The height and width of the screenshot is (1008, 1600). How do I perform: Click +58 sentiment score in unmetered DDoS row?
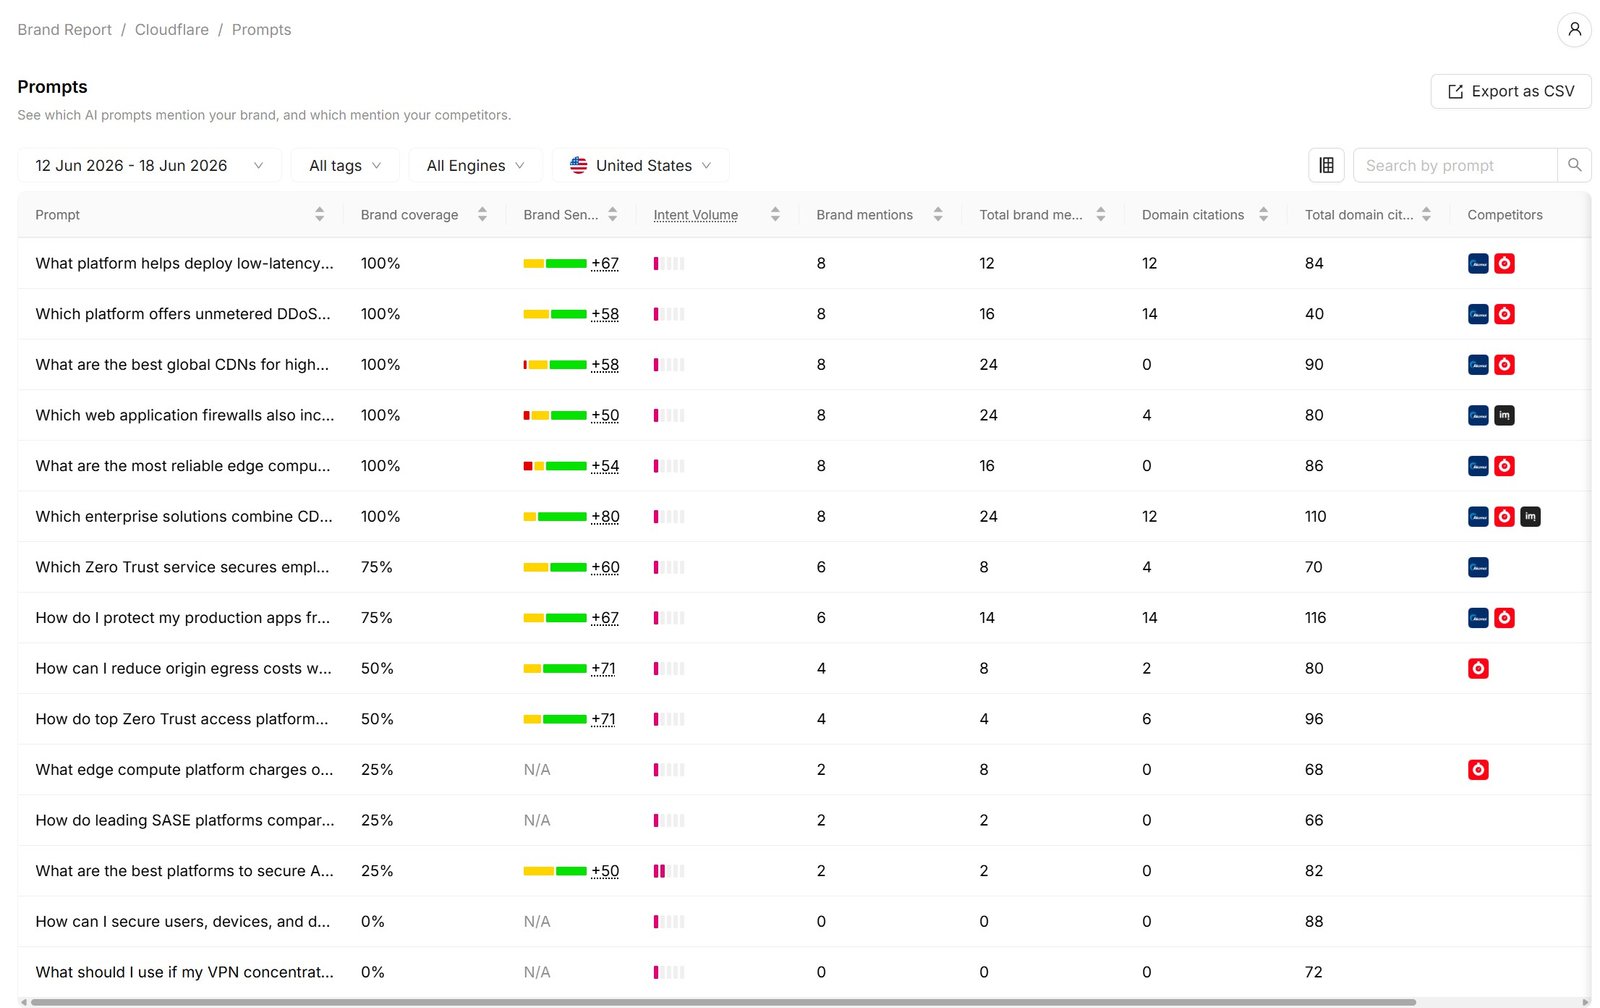pos(605,314)
